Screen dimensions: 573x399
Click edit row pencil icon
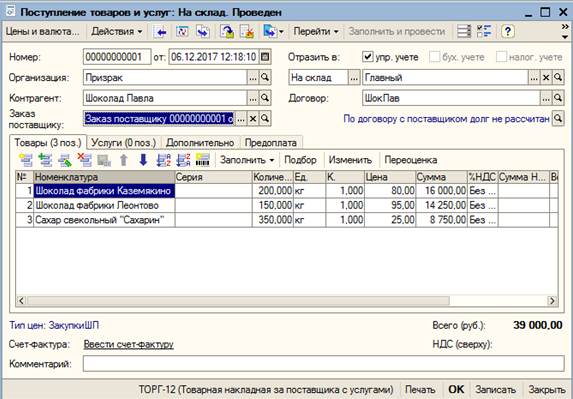(x=65, y=160)
